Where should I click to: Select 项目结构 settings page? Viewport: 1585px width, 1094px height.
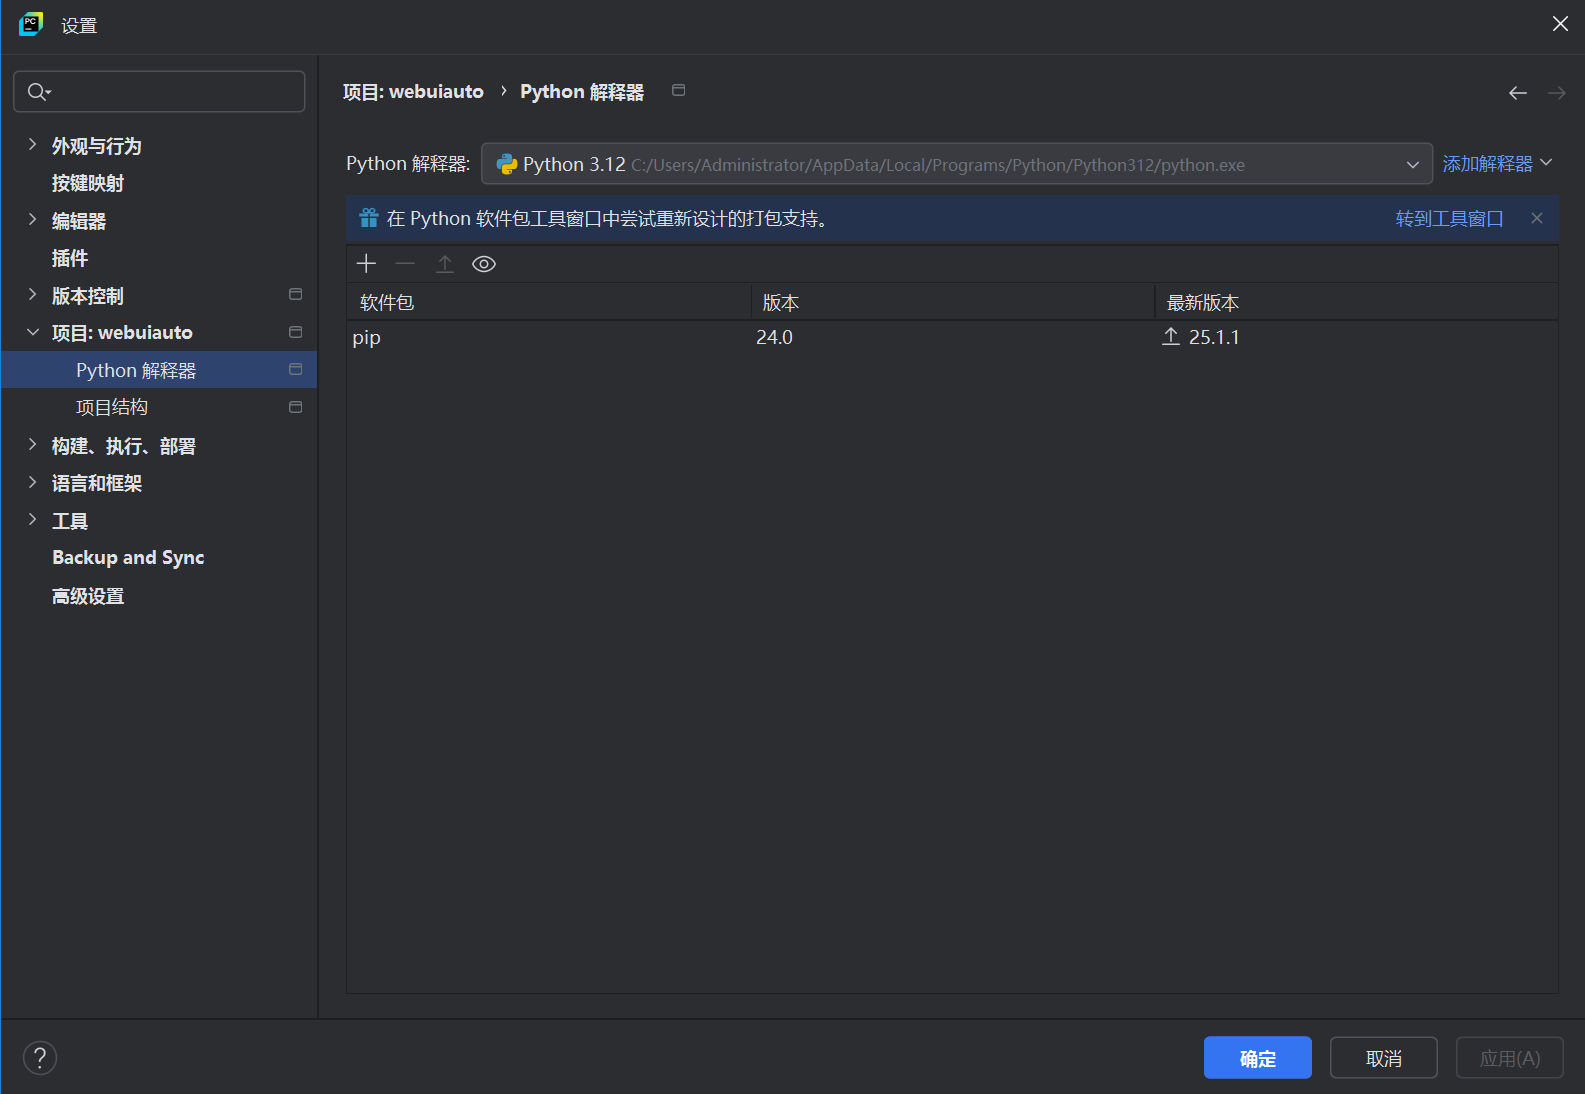pyautogui.click(x=112, y=407)
